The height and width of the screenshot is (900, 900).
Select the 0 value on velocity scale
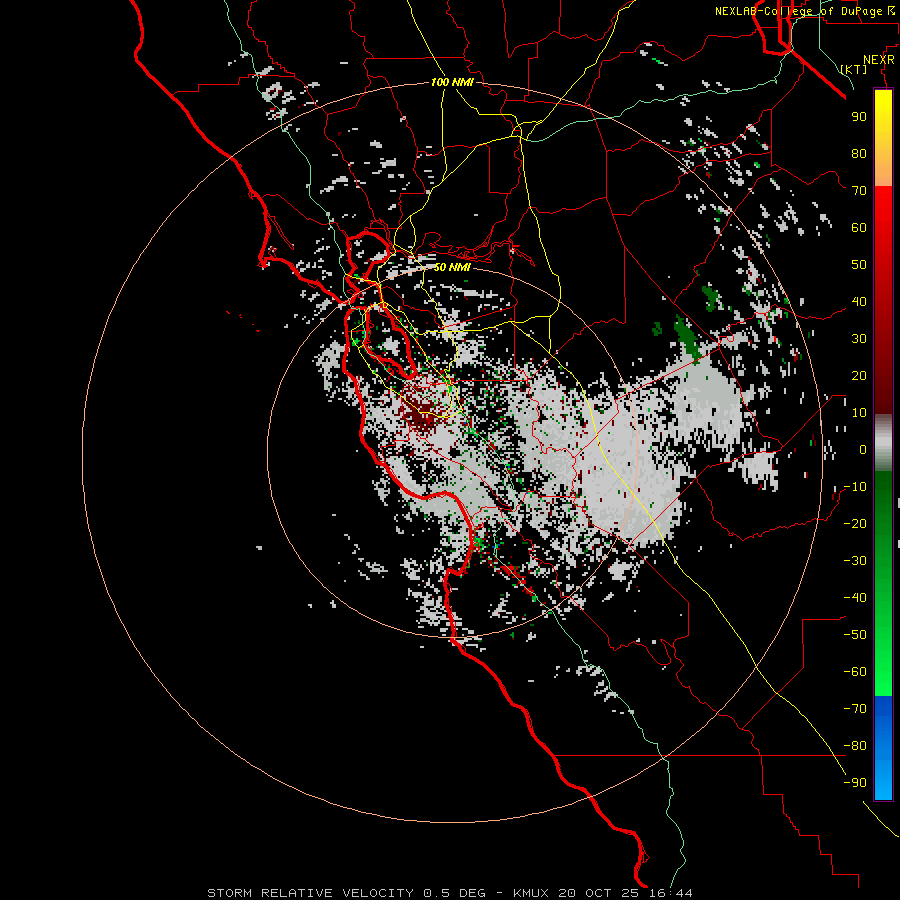click(x=863, y=449)
